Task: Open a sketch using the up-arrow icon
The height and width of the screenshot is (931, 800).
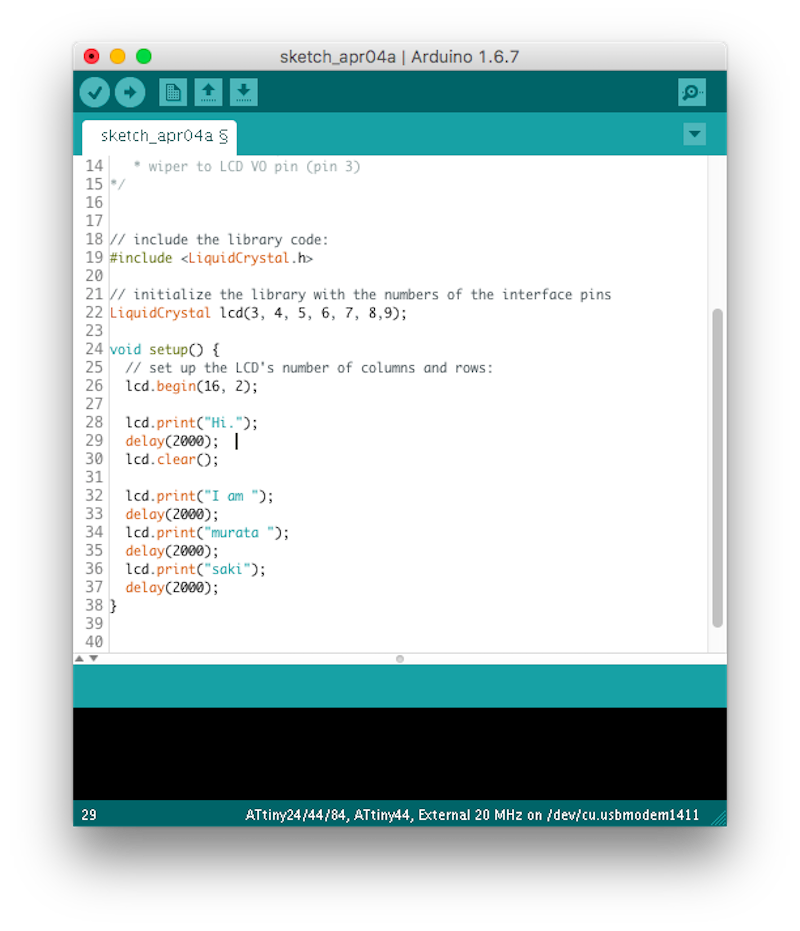Action: pos(208,93)
